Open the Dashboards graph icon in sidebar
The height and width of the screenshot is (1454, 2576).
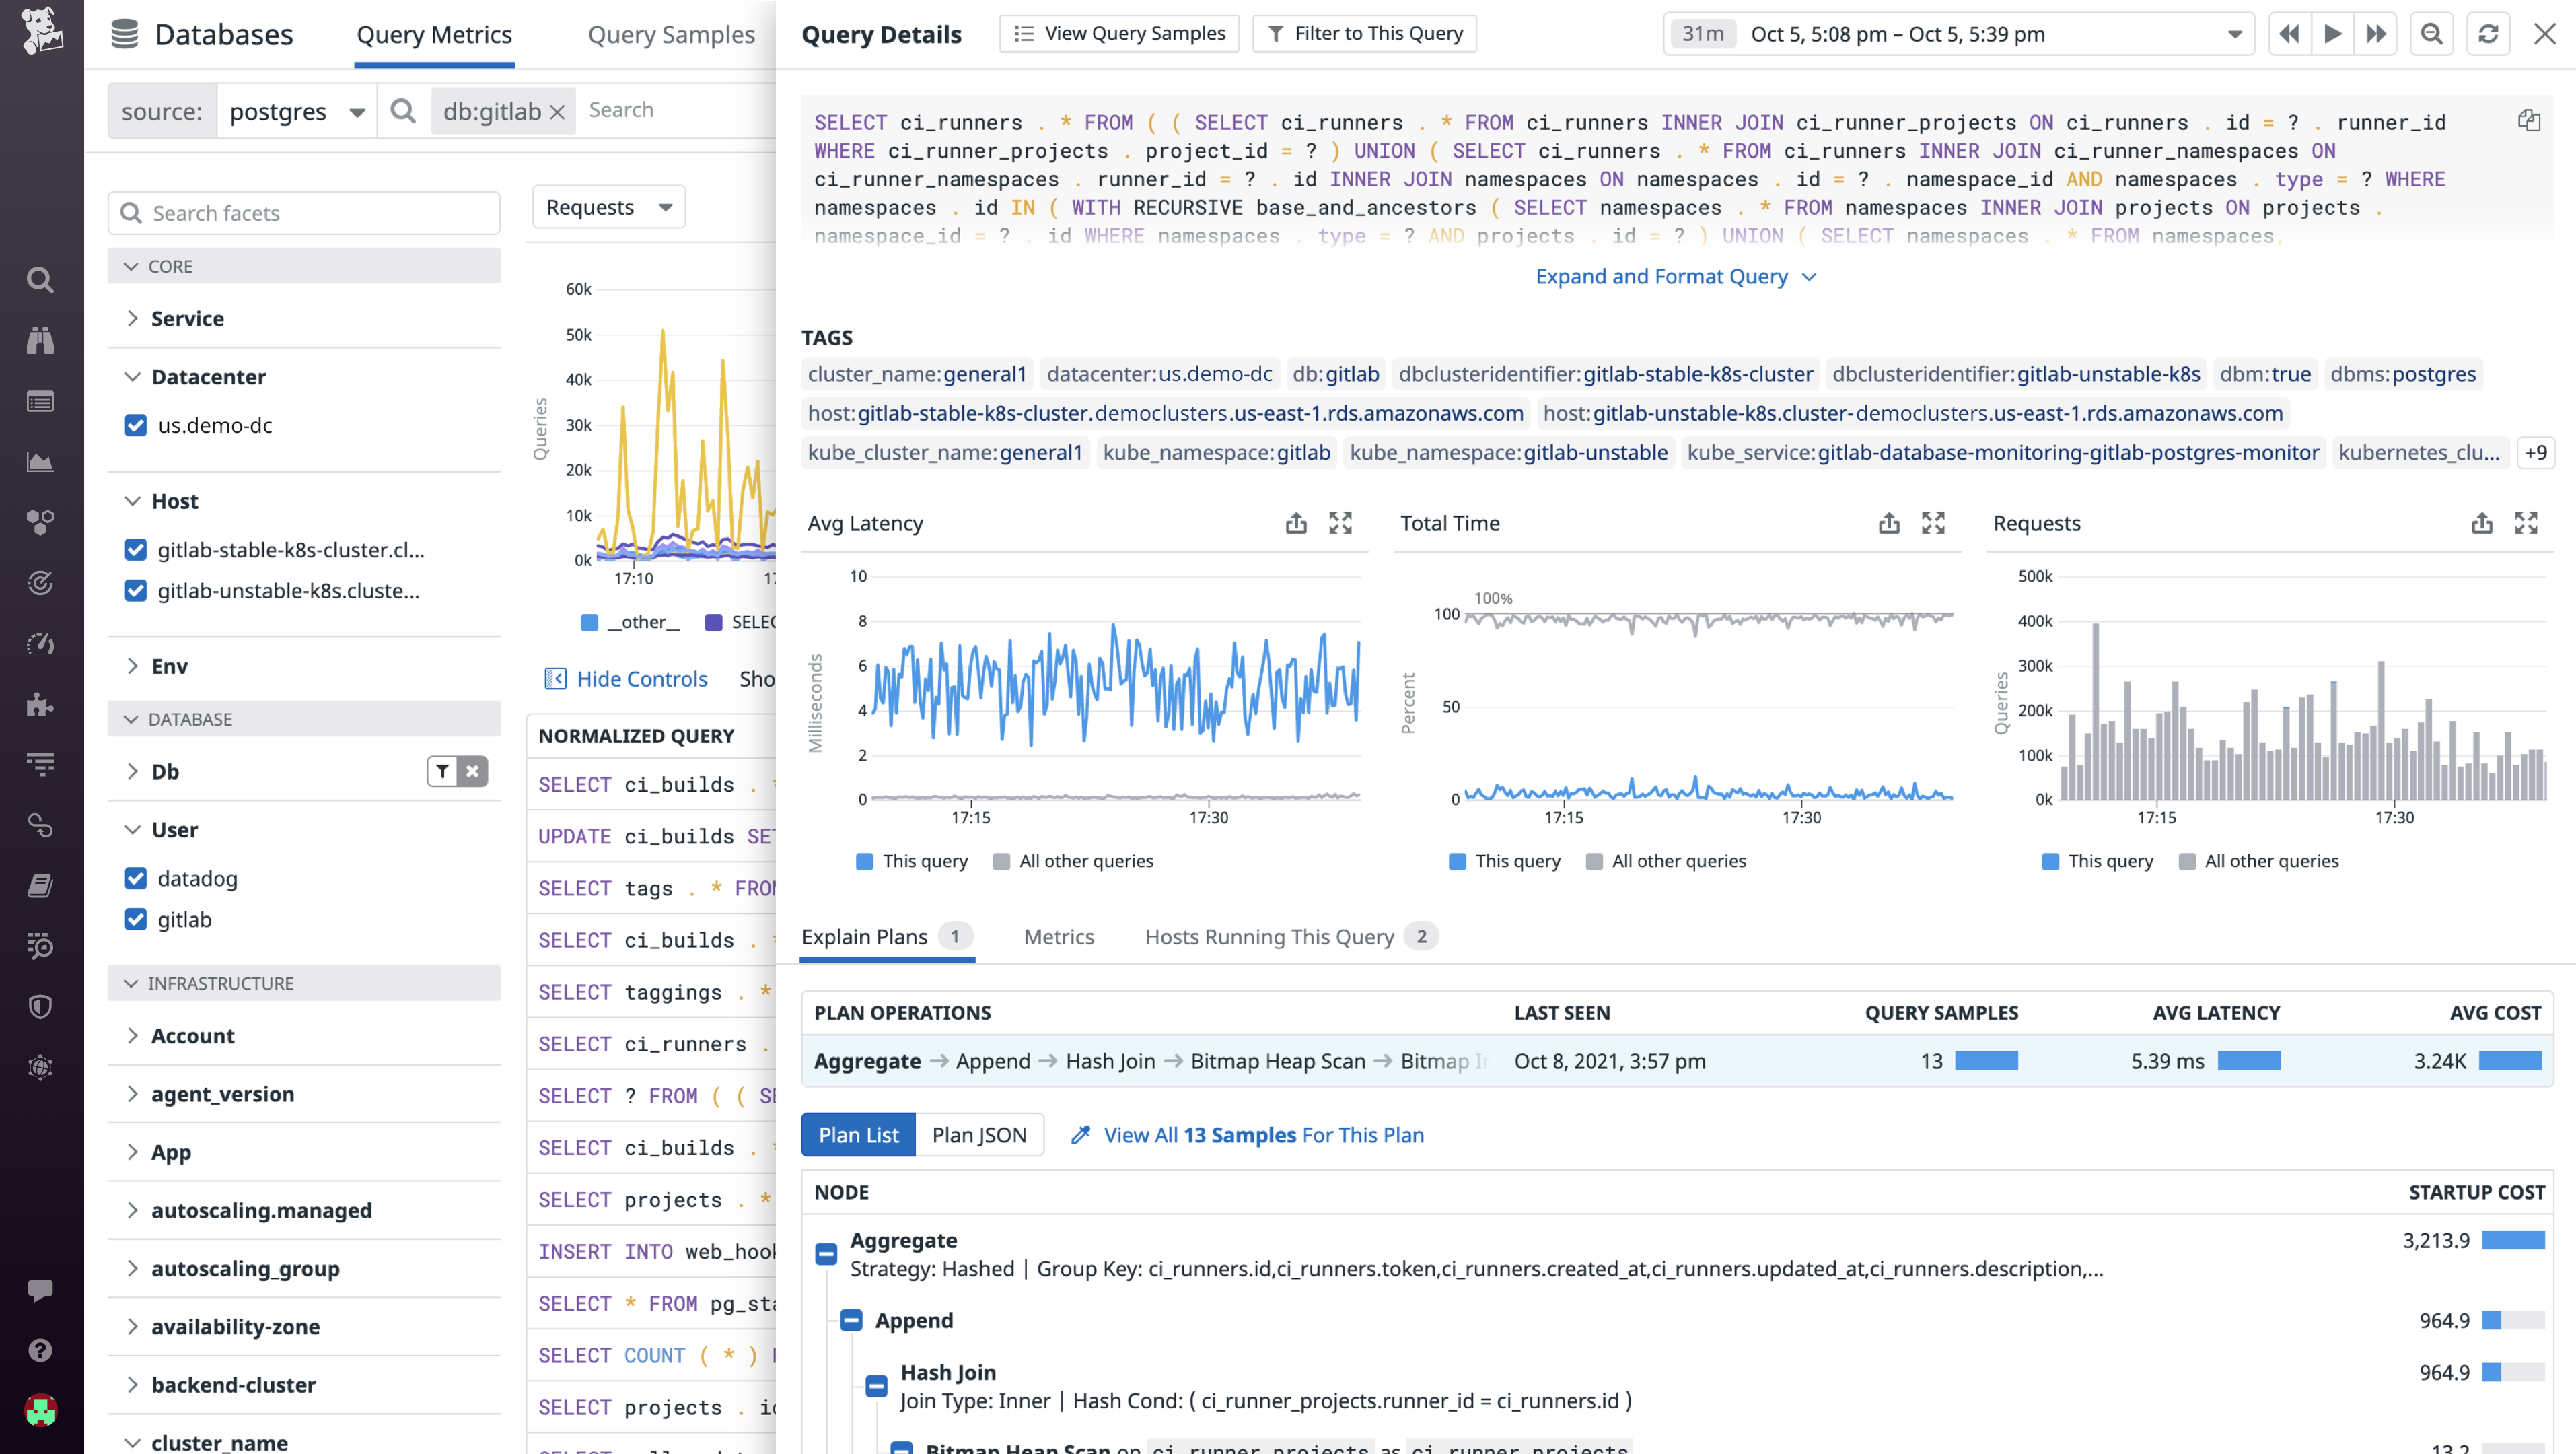coord(40,462)
